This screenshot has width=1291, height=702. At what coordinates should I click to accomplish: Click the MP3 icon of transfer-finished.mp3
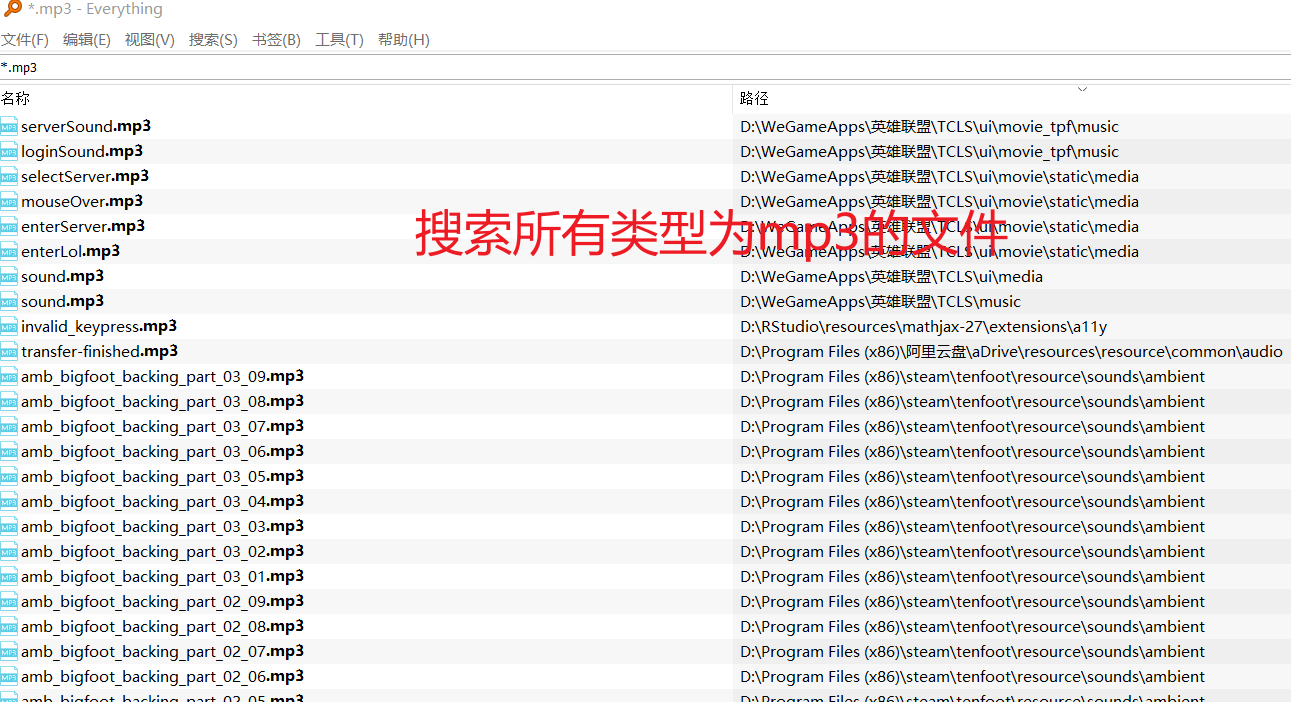click(9, 351)
